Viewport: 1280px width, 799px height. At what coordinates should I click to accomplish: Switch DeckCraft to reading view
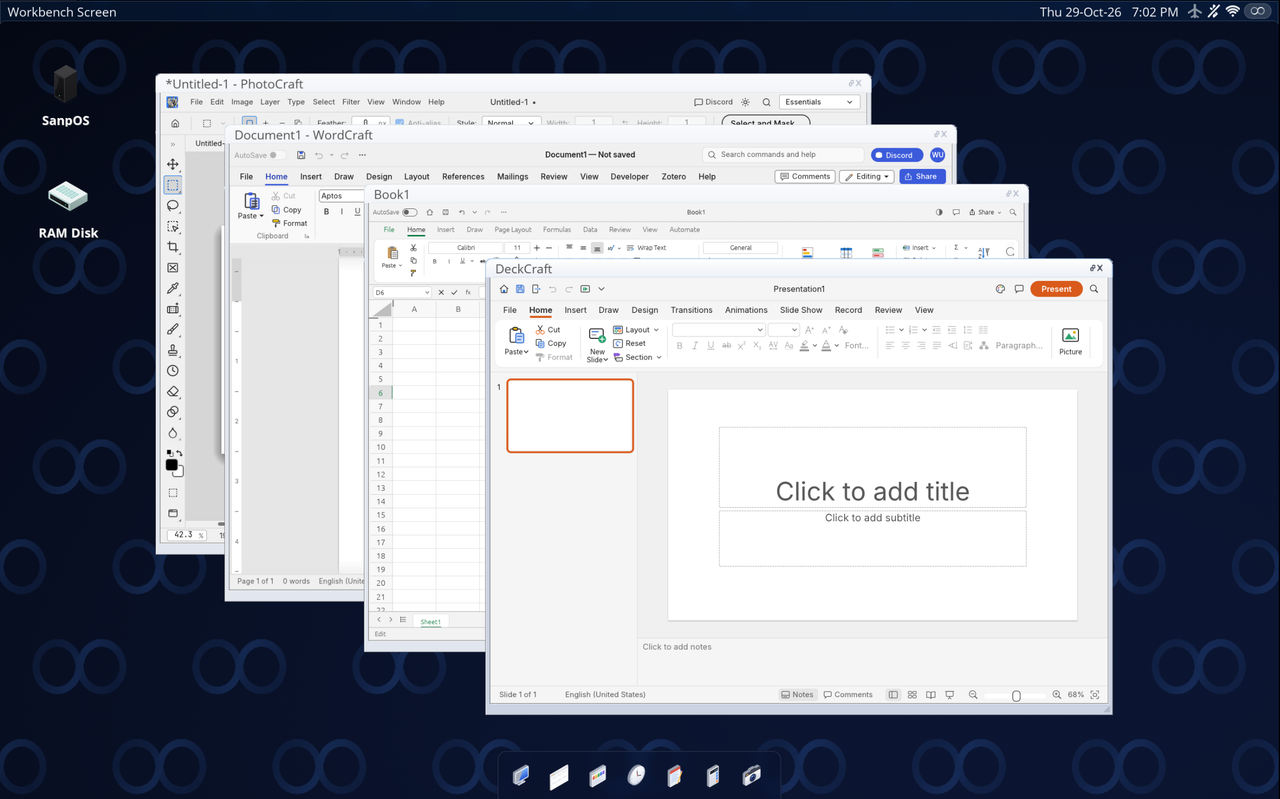click(931, 695)
